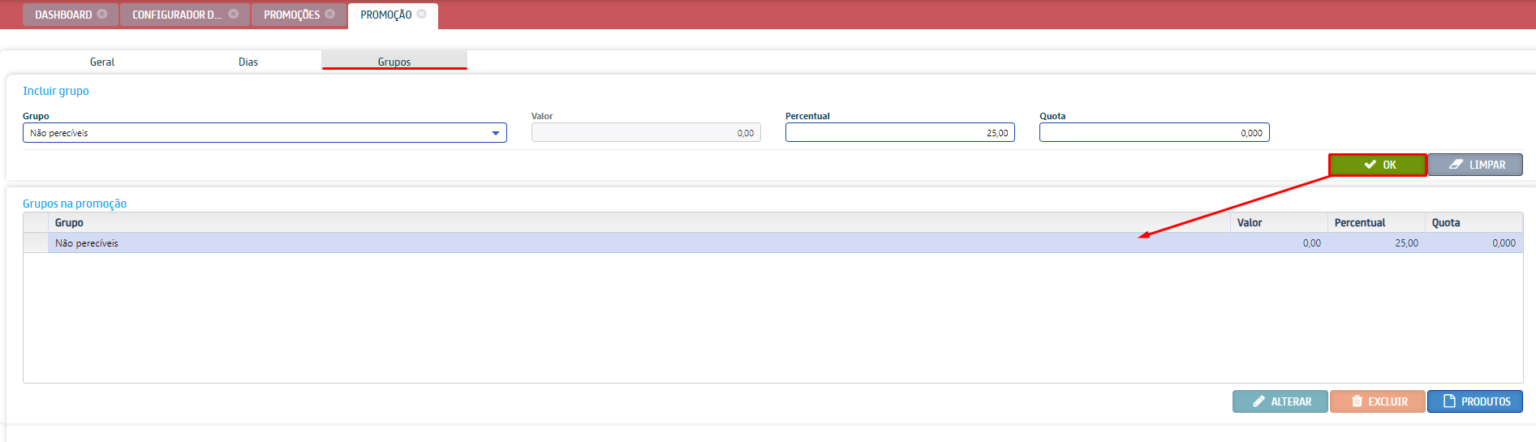Expand the Grupo dropdown arrow
The image size is (1536, 442).
495,133
